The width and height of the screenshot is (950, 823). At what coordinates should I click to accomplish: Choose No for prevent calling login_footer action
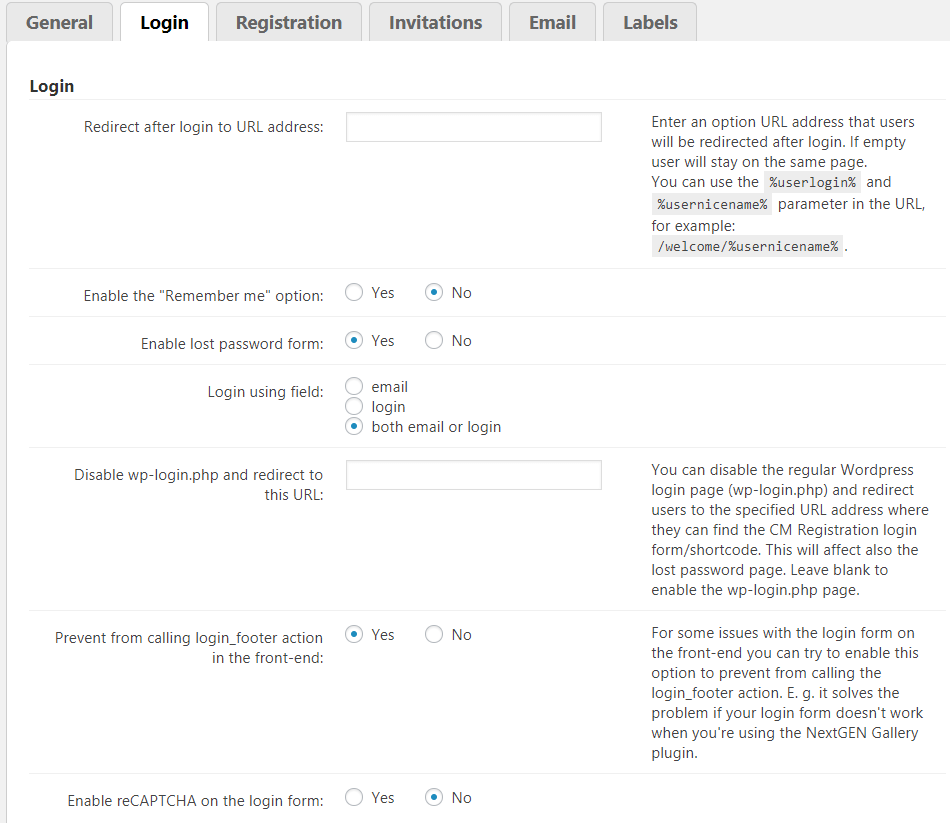coord(434,635)
